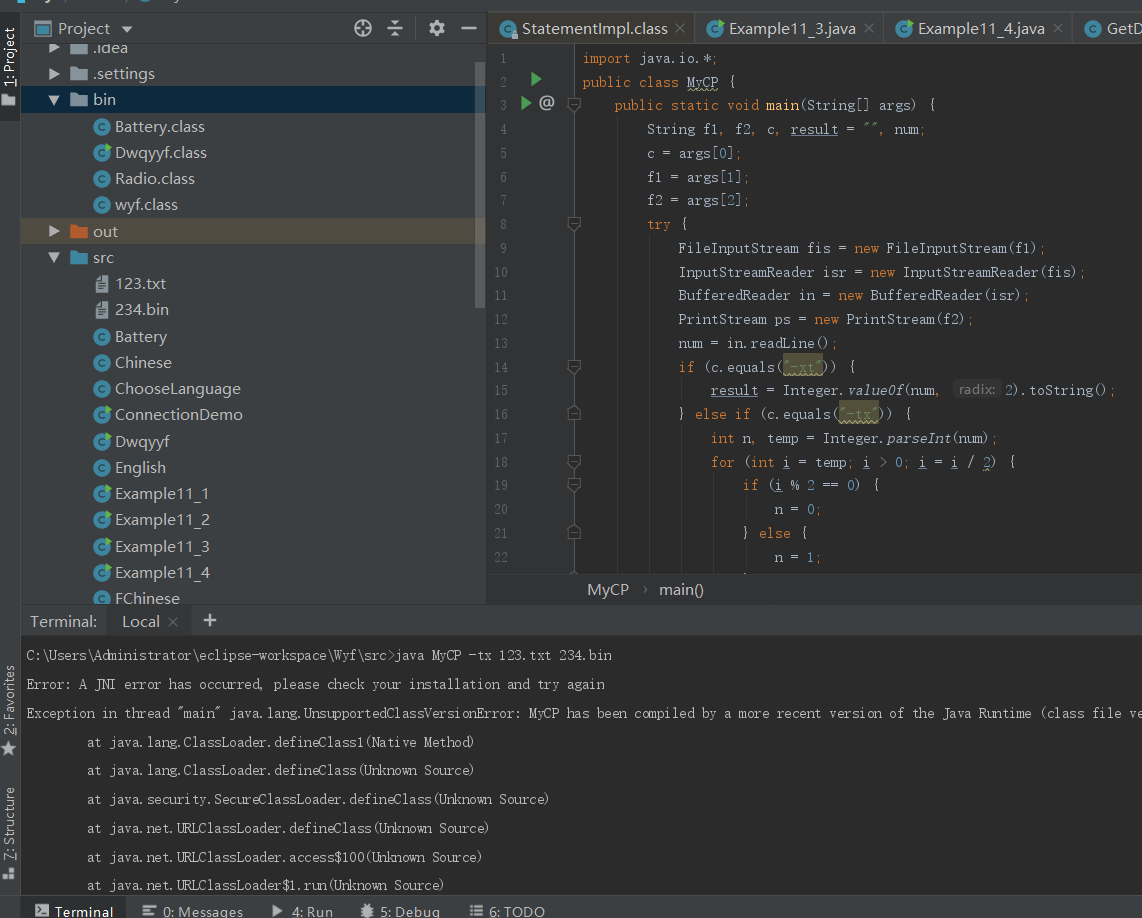Select ChooseLanguage class
The height and width of the screenshot is (918, 1142).
coord(177,389)
